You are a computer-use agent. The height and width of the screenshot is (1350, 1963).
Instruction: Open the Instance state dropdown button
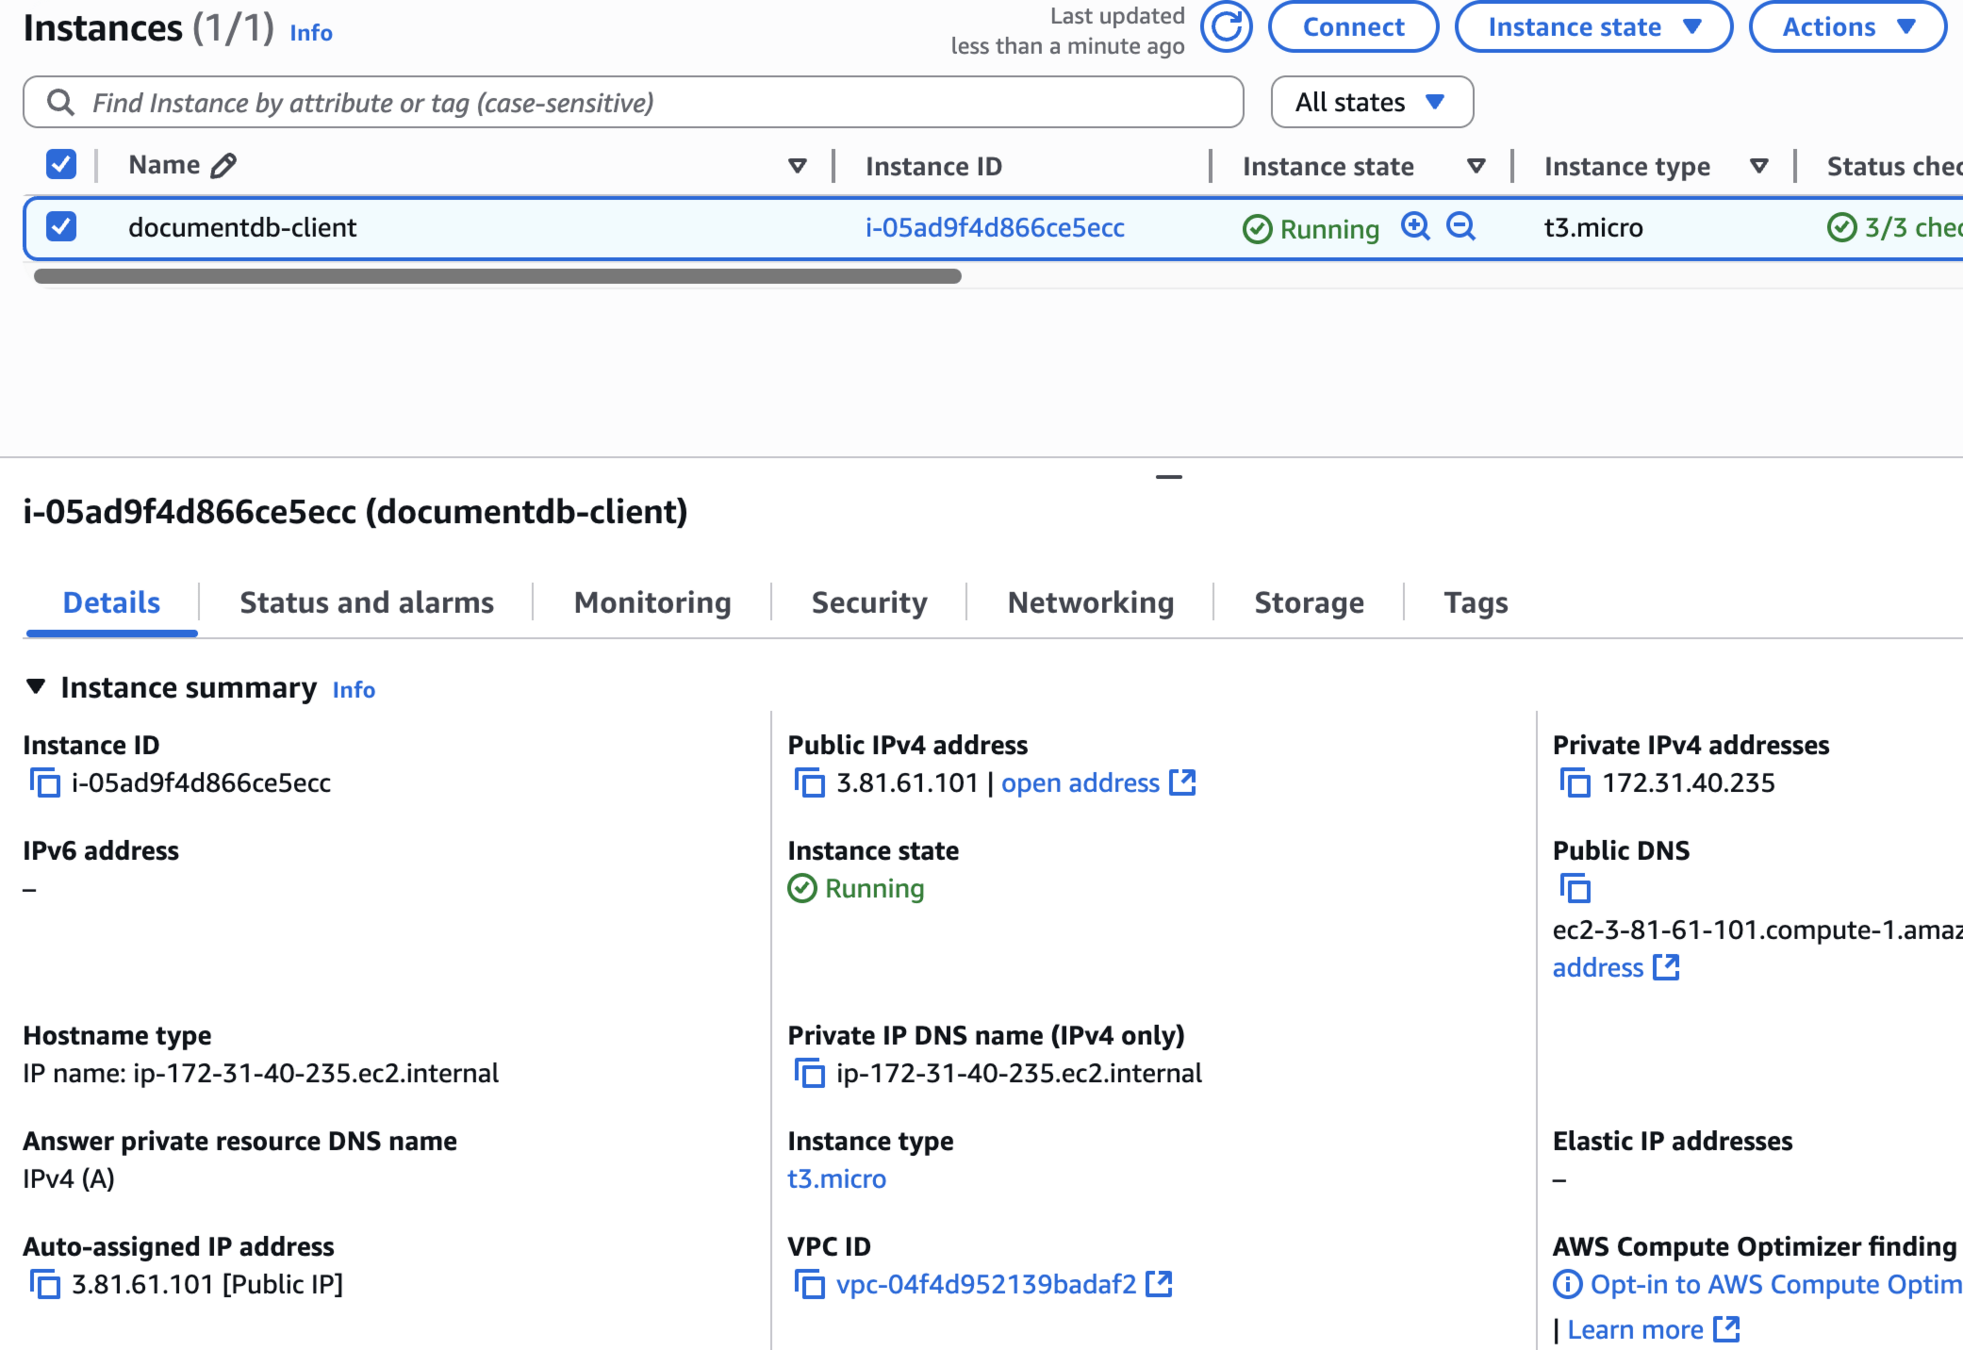point(1593,27)
